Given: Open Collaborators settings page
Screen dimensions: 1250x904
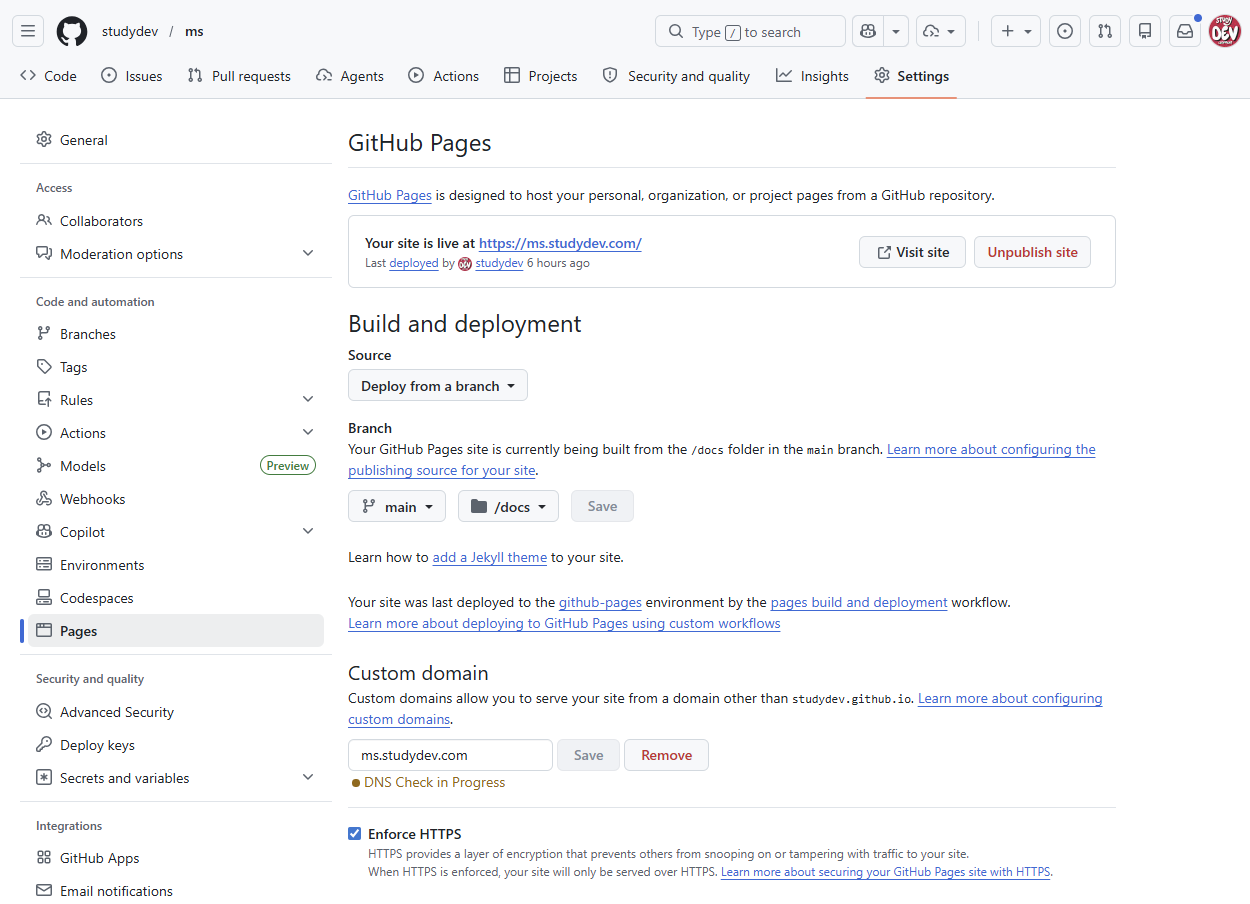Looking at the screenshot, I should click(x=176, y=221).
